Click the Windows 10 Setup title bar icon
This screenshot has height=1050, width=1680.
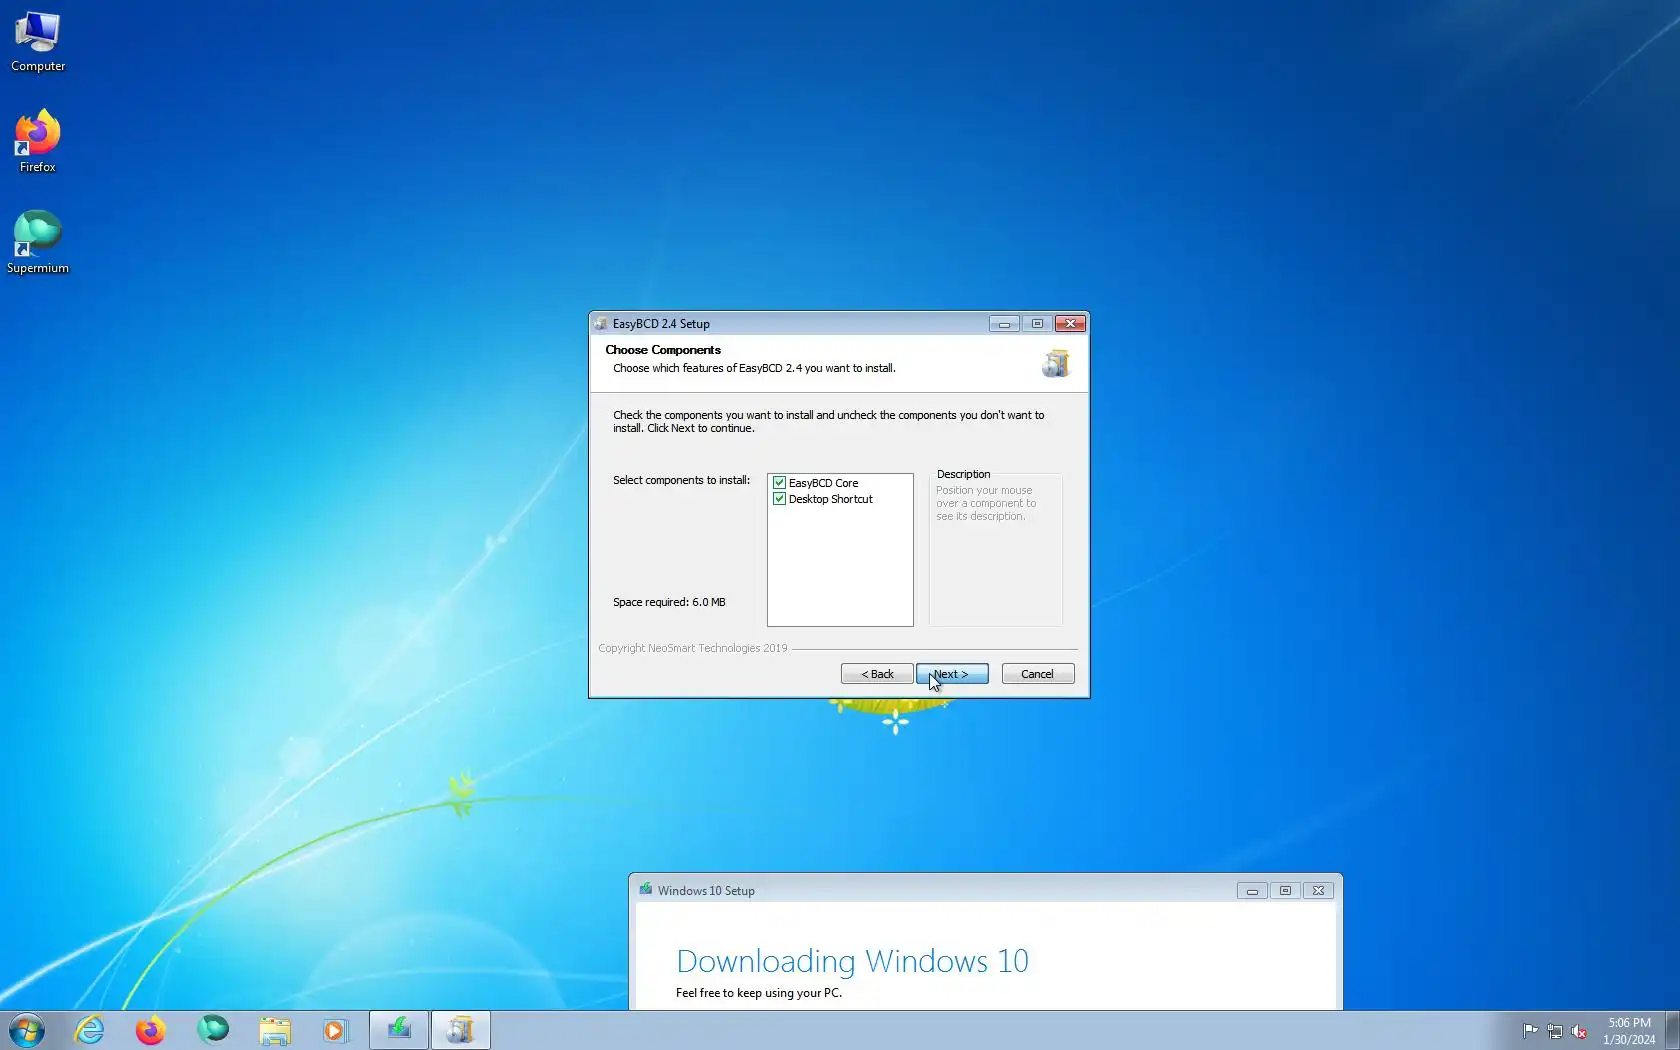[646, 890]
